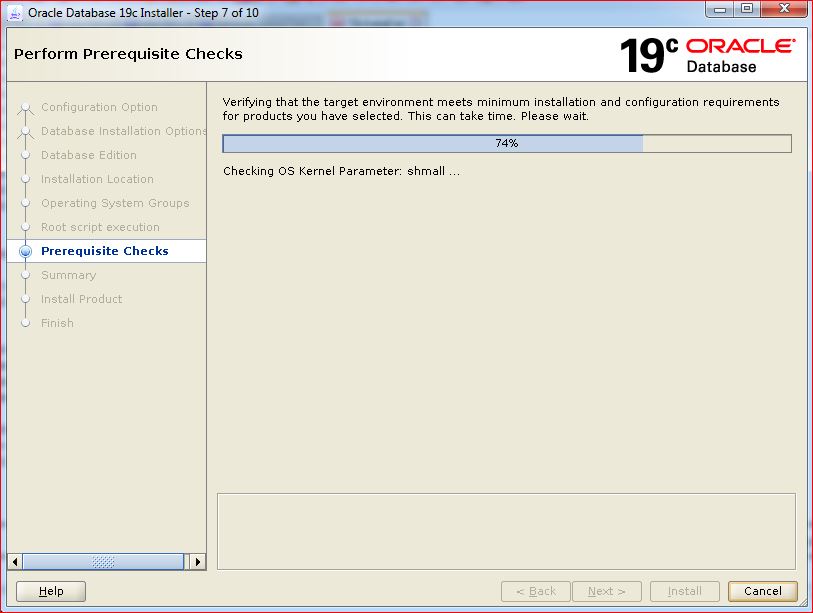The image size is (813, 613).
Task: Click the Install Product step circle marker
Action: (25, 299)
